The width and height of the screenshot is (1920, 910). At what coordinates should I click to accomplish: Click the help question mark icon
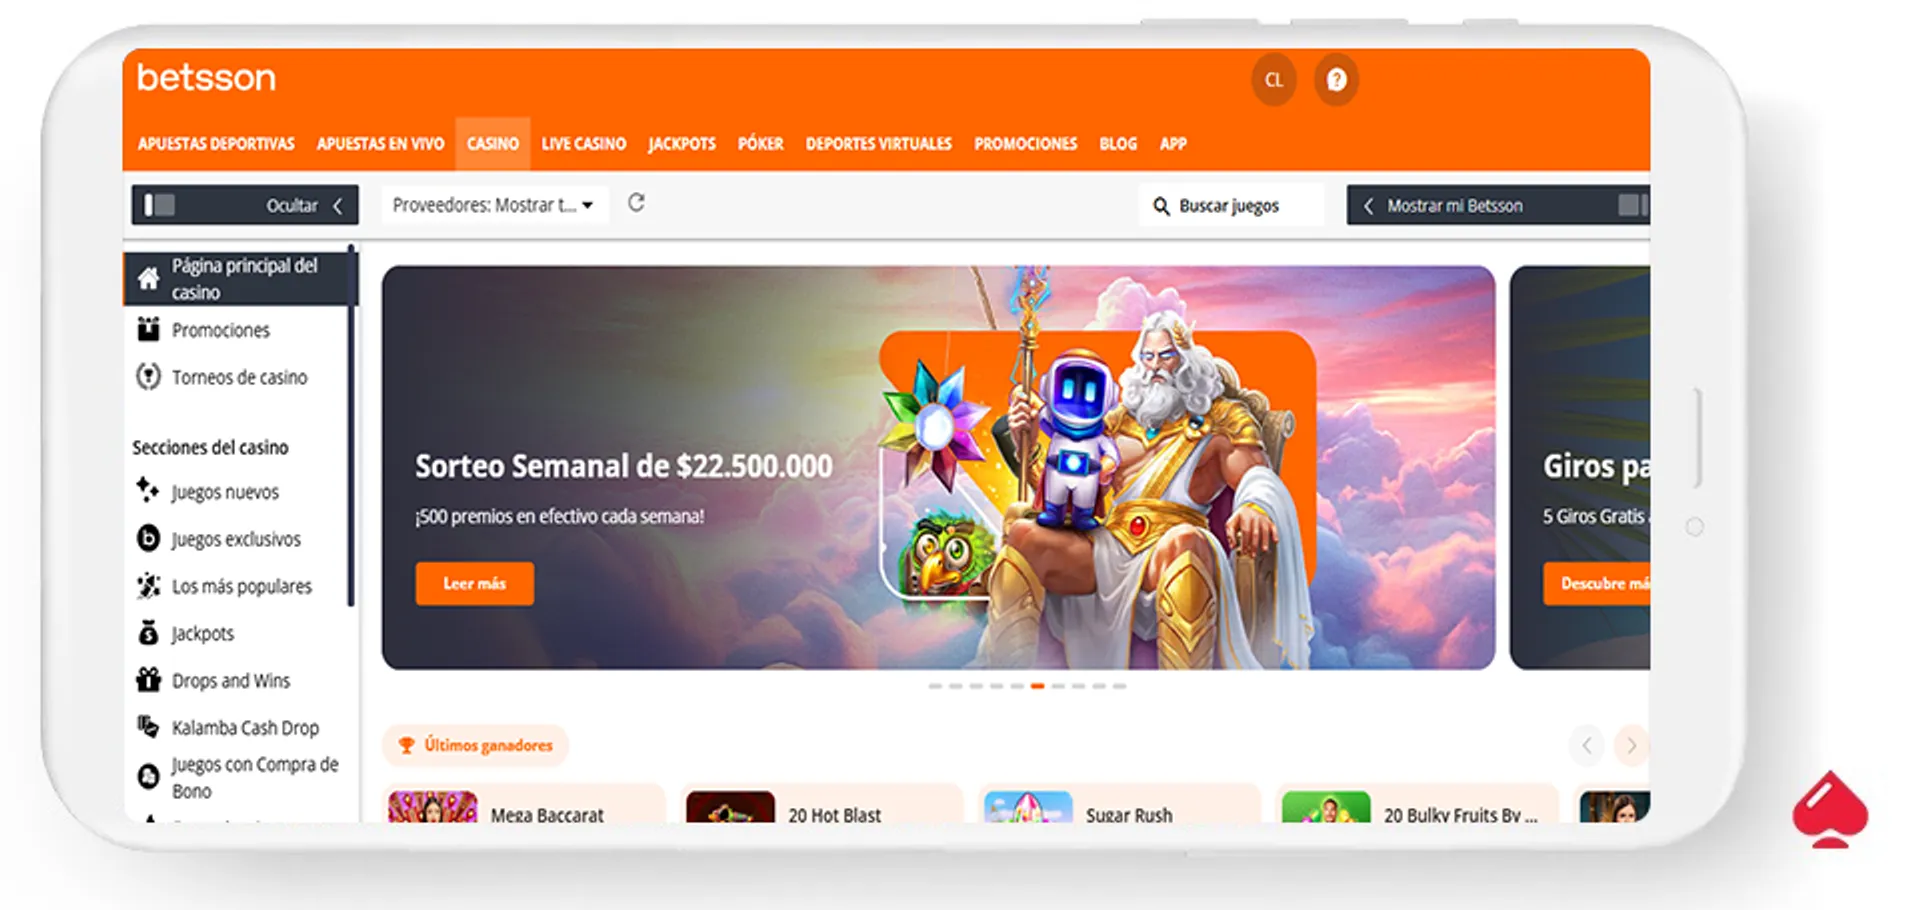pyautogui.click(x=1336, y=80)
